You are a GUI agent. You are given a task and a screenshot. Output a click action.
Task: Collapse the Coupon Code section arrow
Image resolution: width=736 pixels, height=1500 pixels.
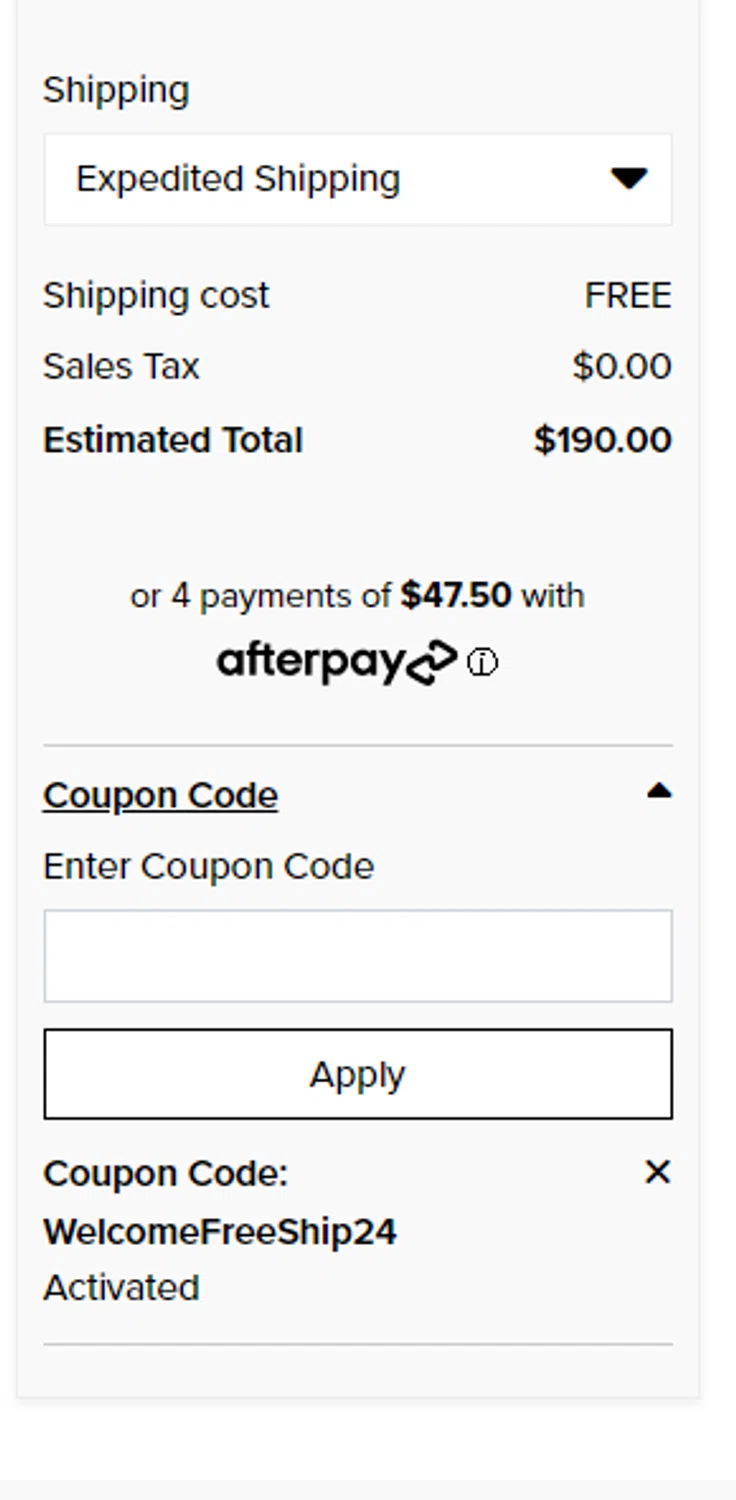click(658, 792)
